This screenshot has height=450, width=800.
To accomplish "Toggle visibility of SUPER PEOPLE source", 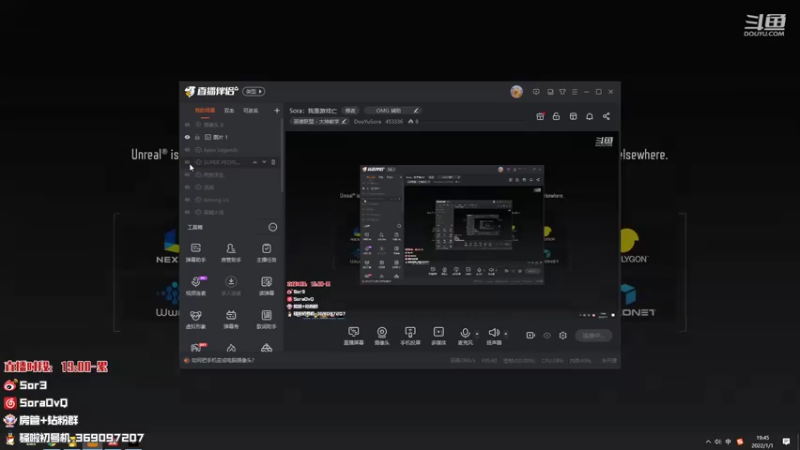I will click(x=187, y=162).
